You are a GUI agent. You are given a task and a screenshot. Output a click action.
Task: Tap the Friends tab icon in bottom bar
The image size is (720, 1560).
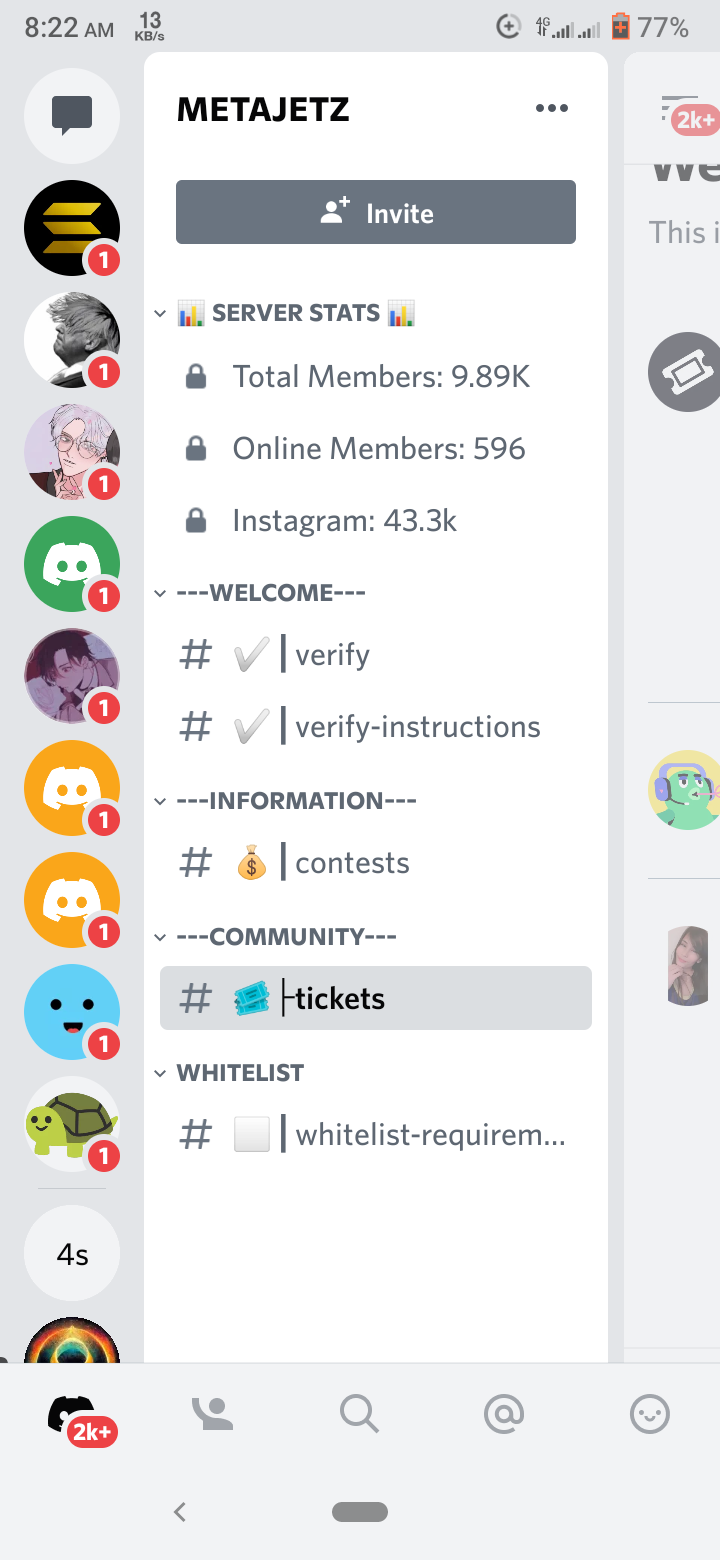(212, 1413)
